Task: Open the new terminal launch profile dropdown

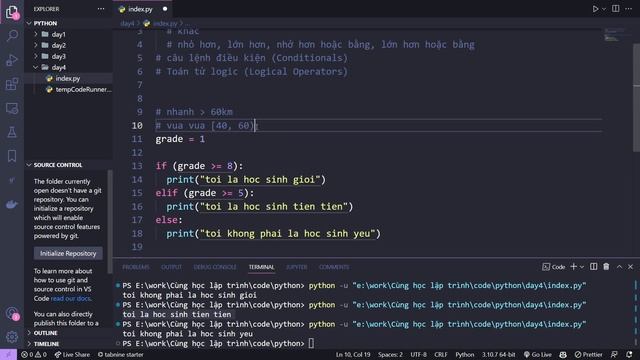Action: (582, 267)
